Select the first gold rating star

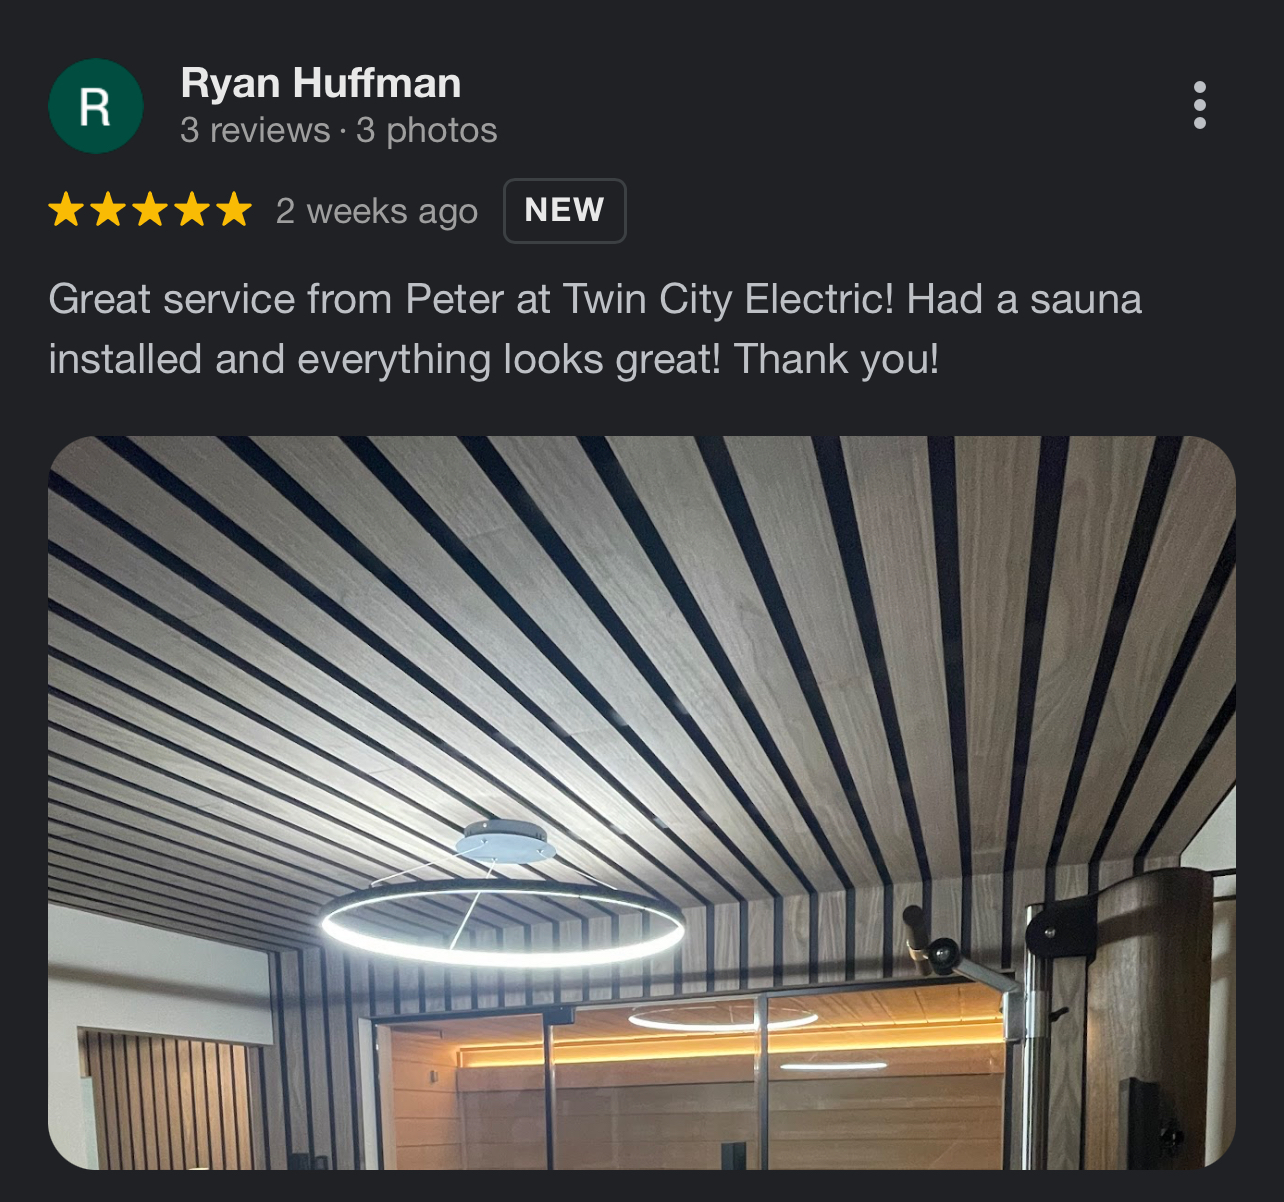(x=66, y=210)
